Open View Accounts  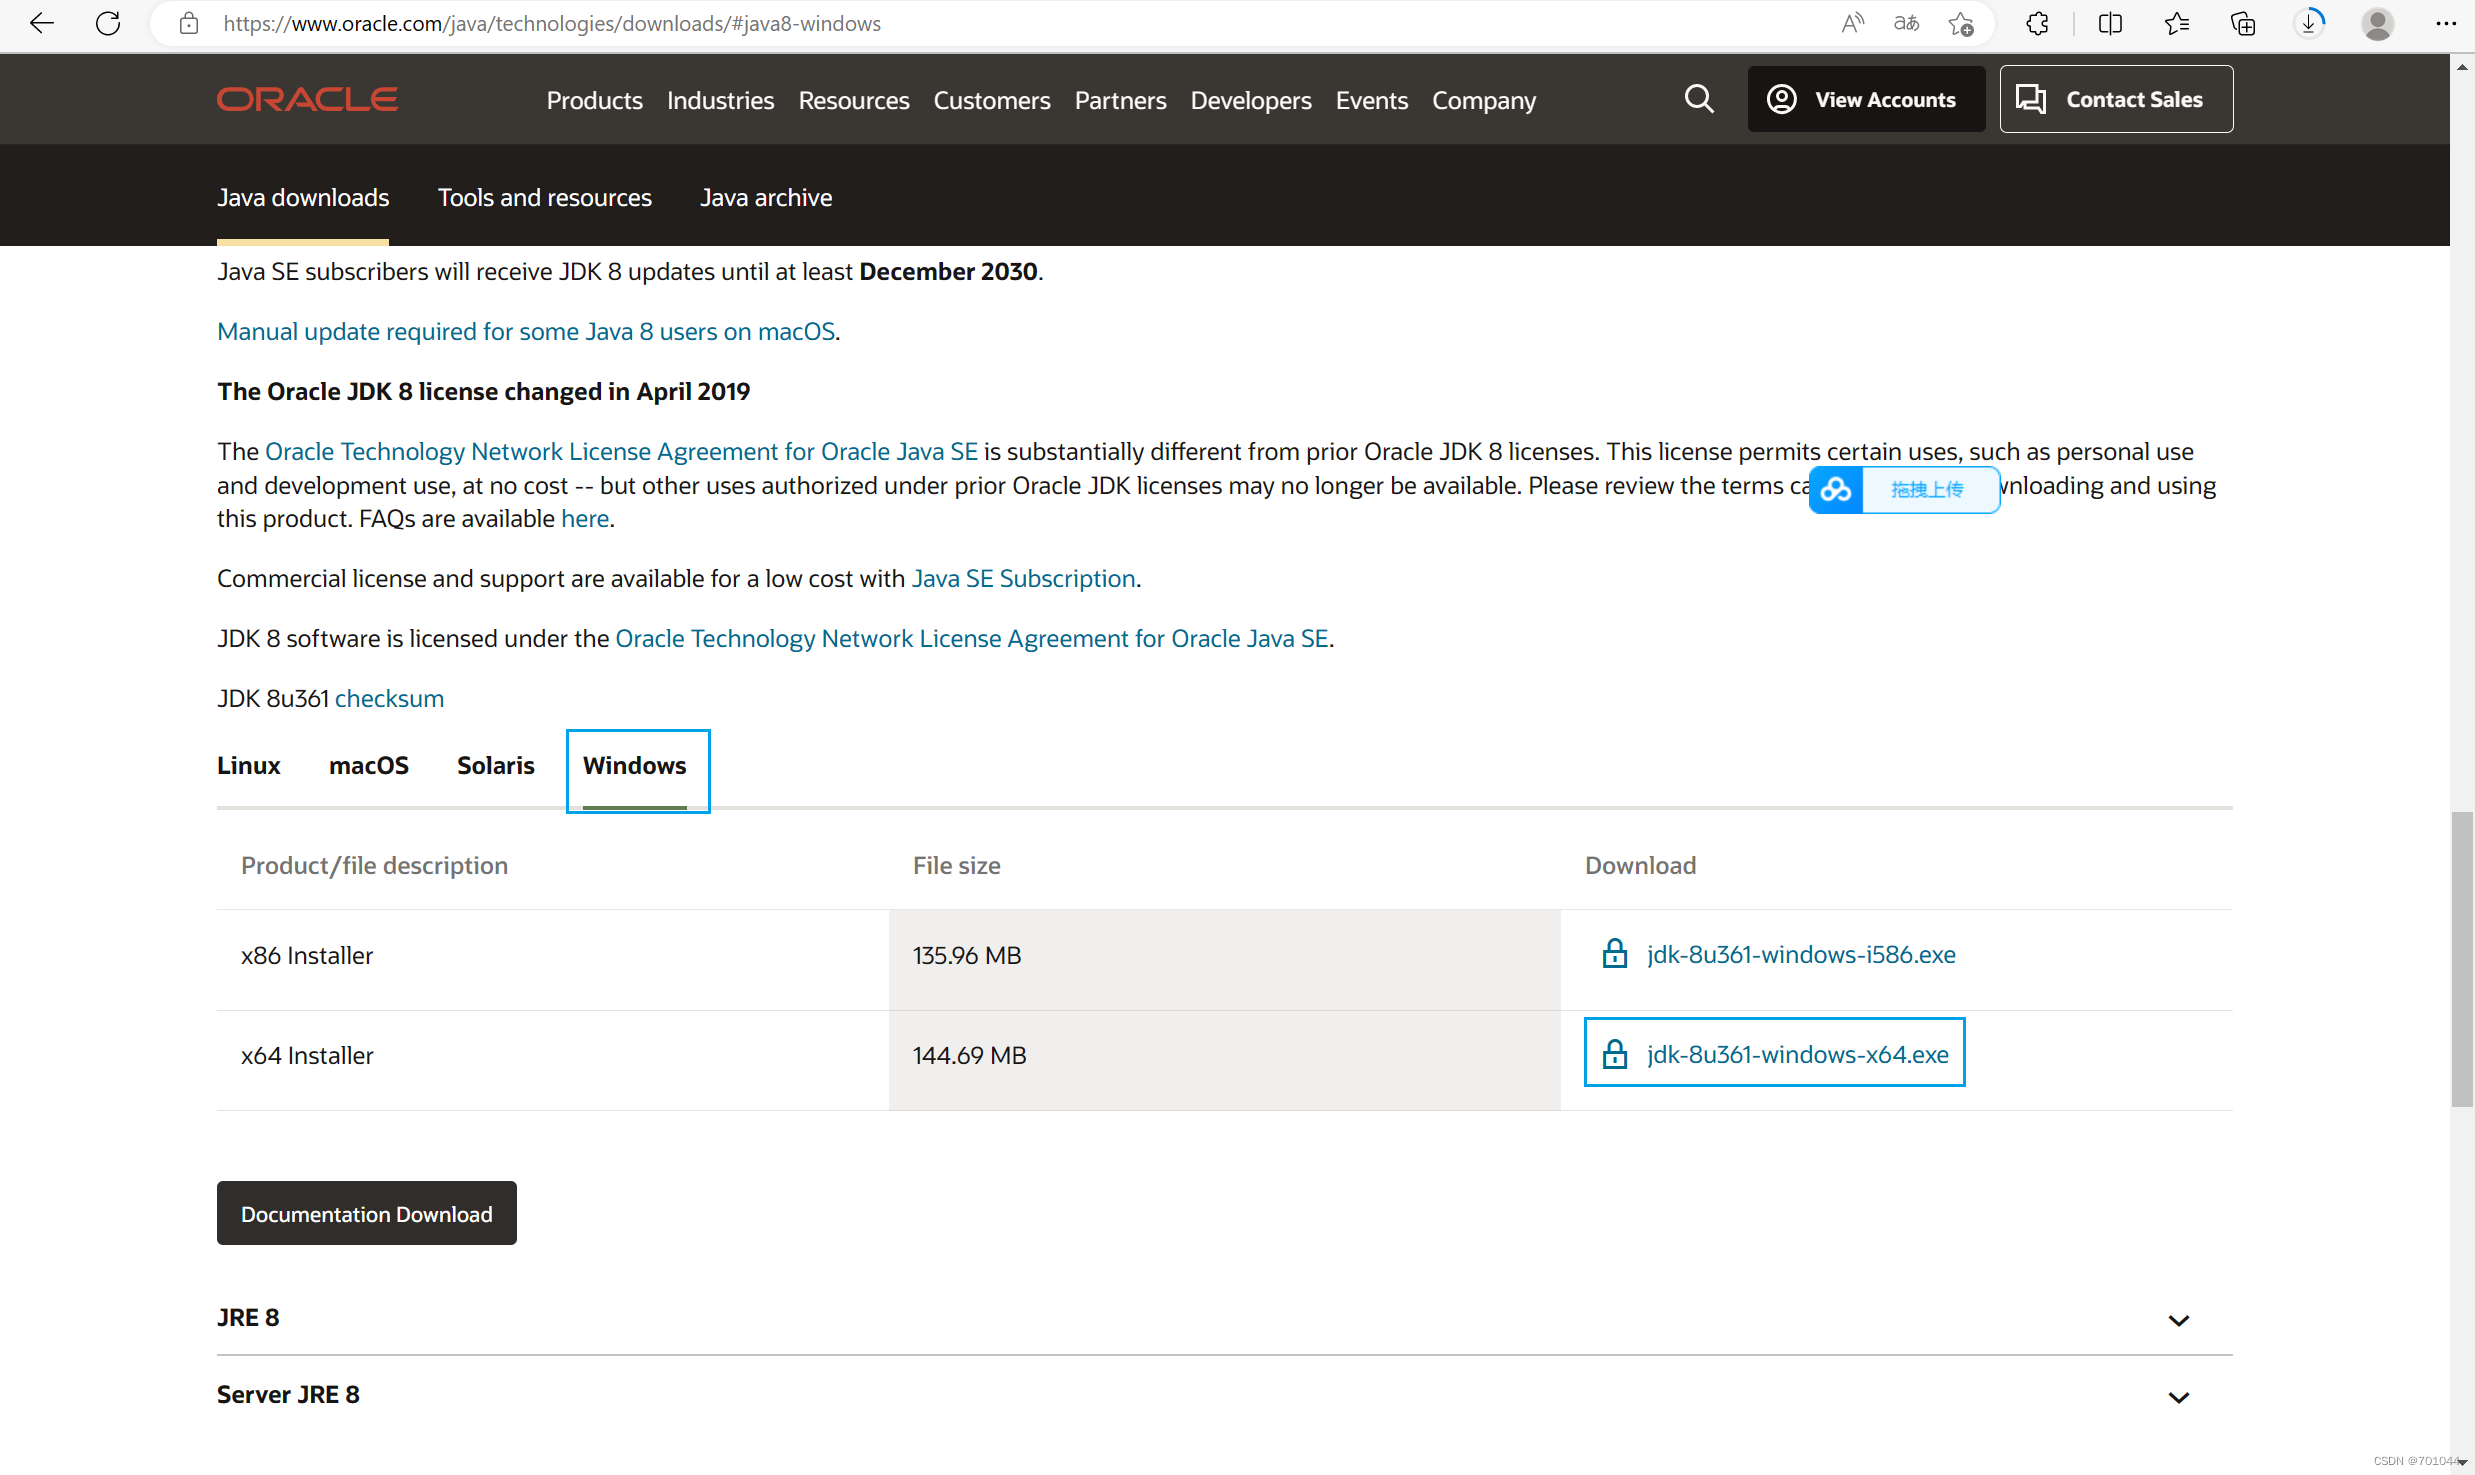tap(1866, 99)
